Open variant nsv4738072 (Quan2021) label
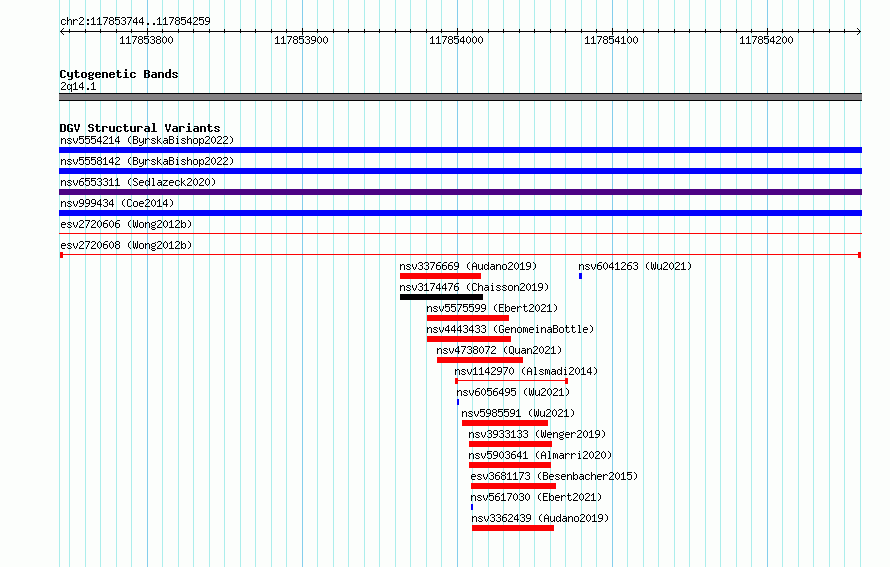This screenshot has height=567, width=890. point(499,350)
